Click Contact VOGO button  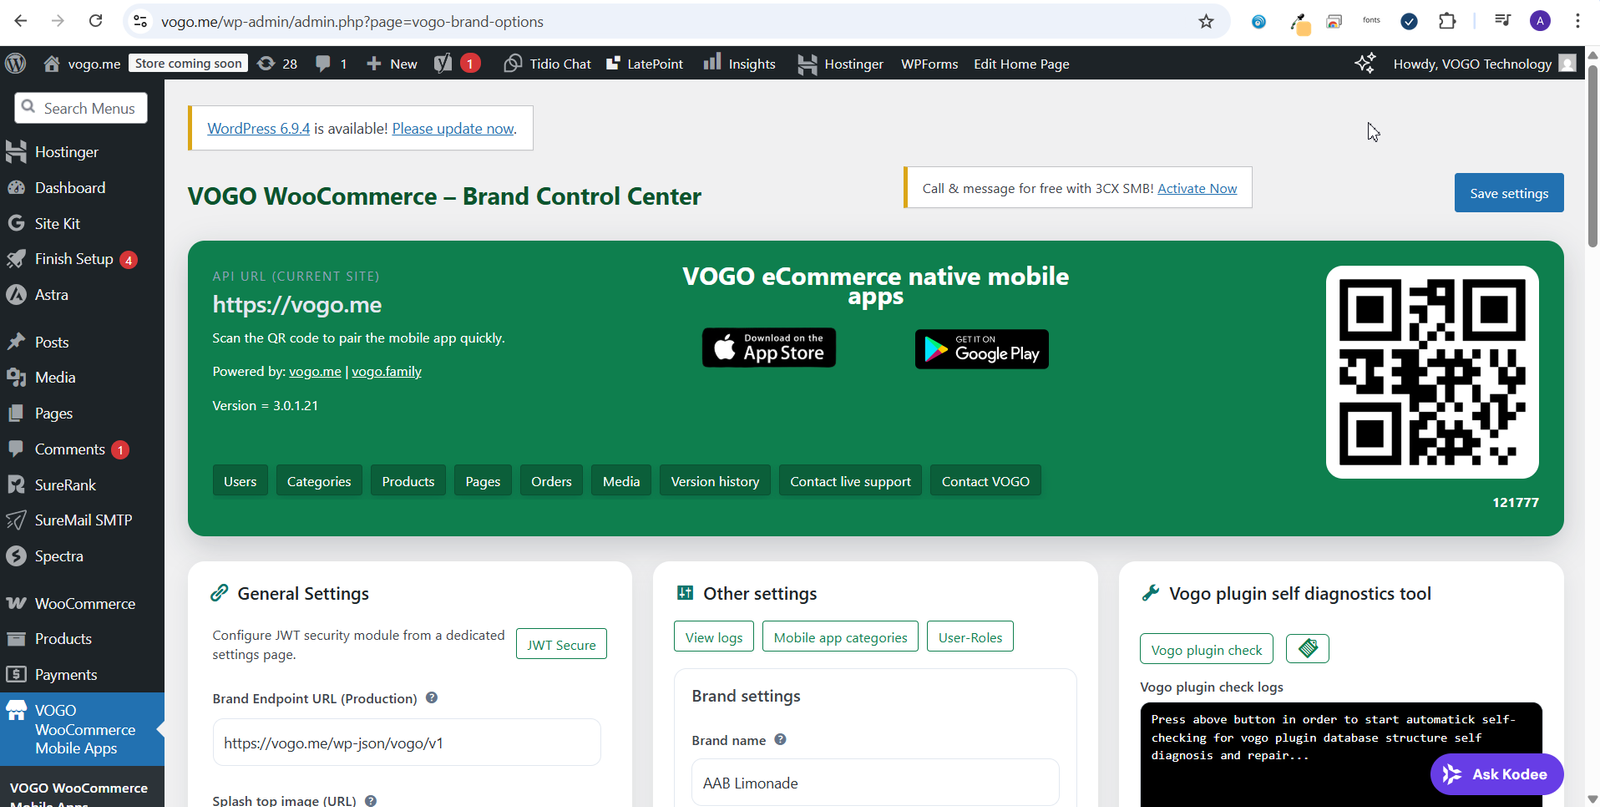[985, 481]
